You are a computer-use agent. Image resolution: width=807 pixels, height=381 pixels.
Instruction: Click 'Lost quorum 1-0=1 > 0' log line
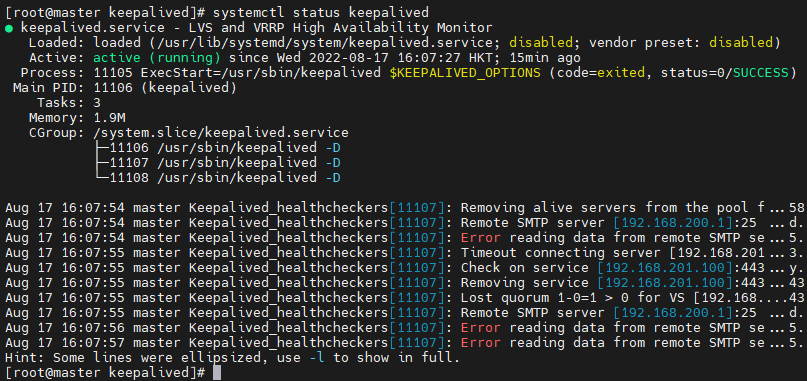pos(405,298)
